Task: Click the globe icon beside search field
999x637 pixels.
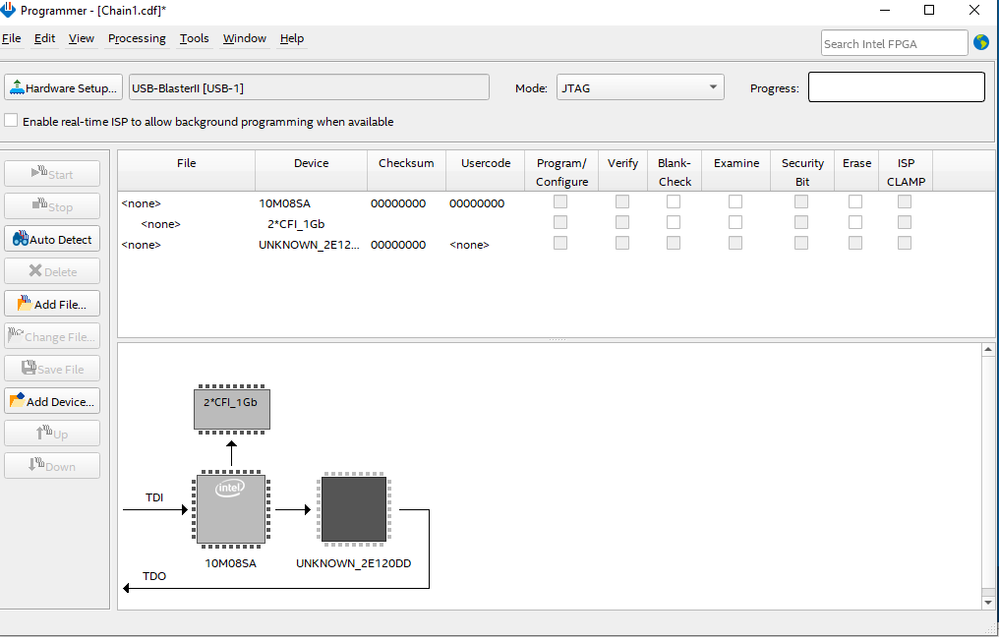Action: click(981, 42)
